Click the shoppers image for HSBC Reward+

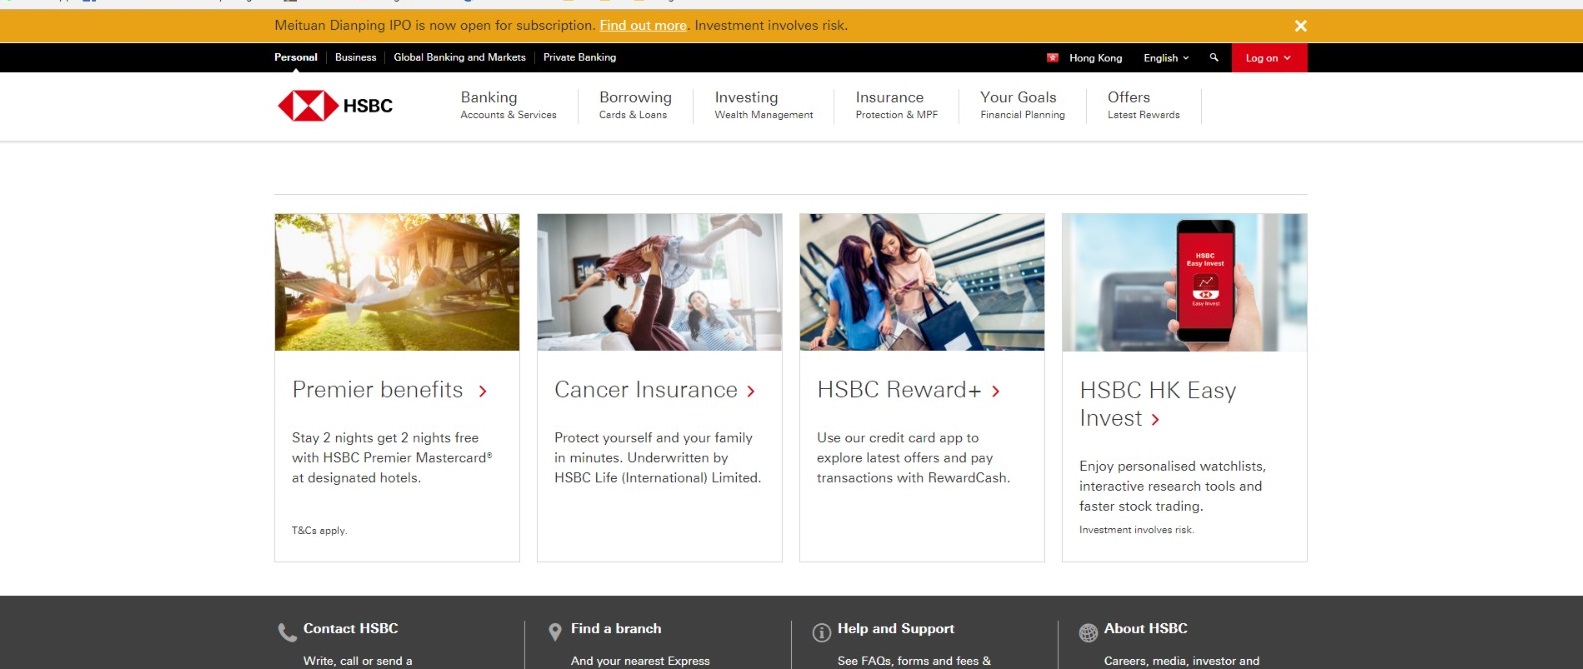click(x=922, y=282)
